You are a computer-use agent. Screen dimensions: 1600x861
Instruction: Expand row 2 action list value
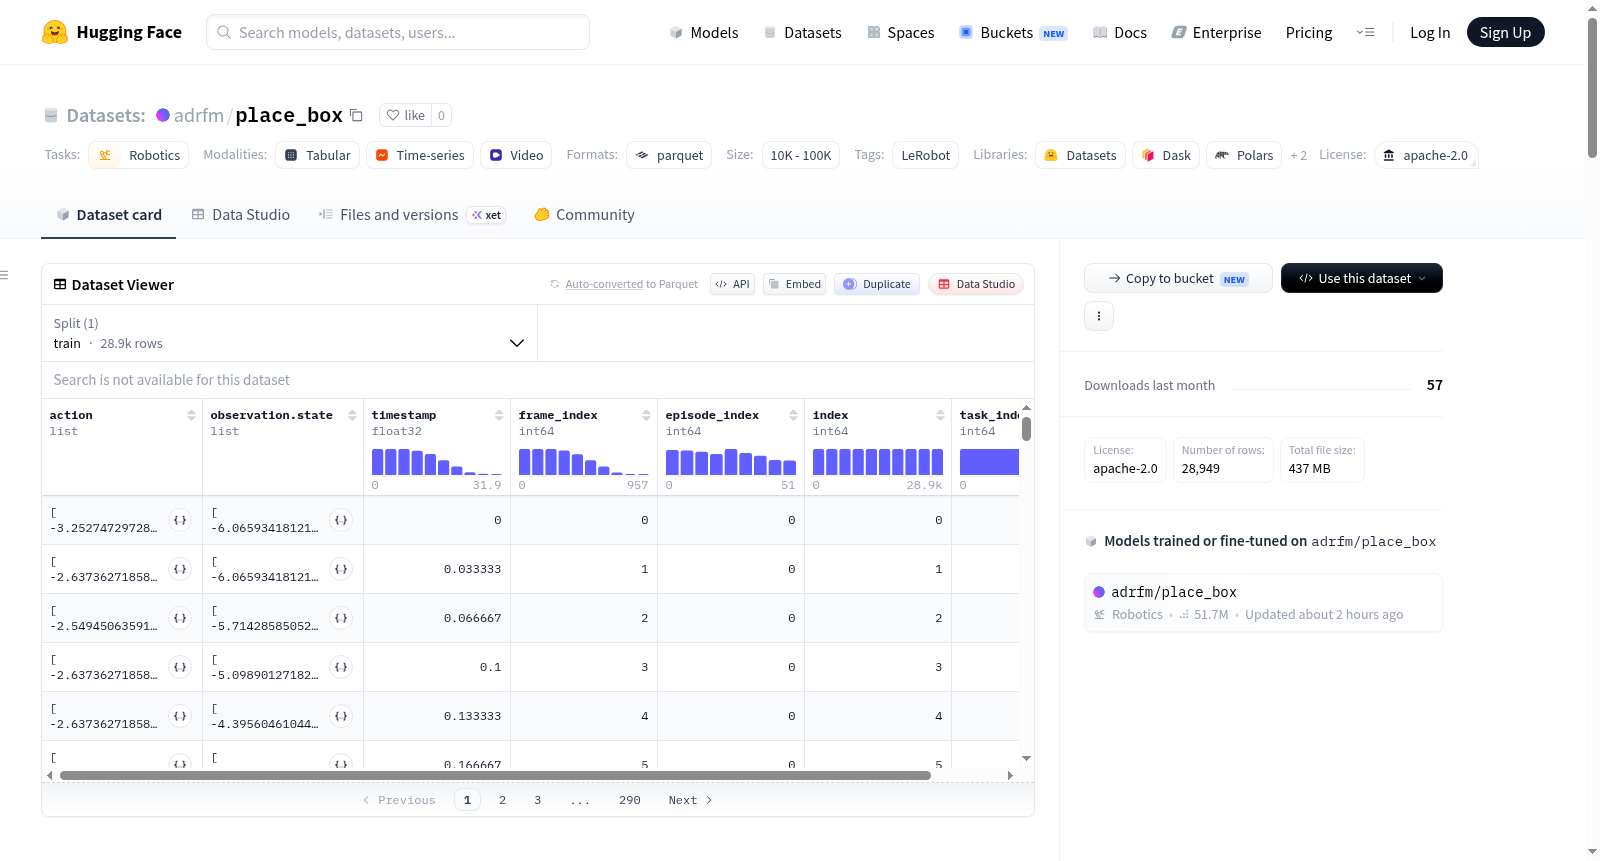coord(180,618)
